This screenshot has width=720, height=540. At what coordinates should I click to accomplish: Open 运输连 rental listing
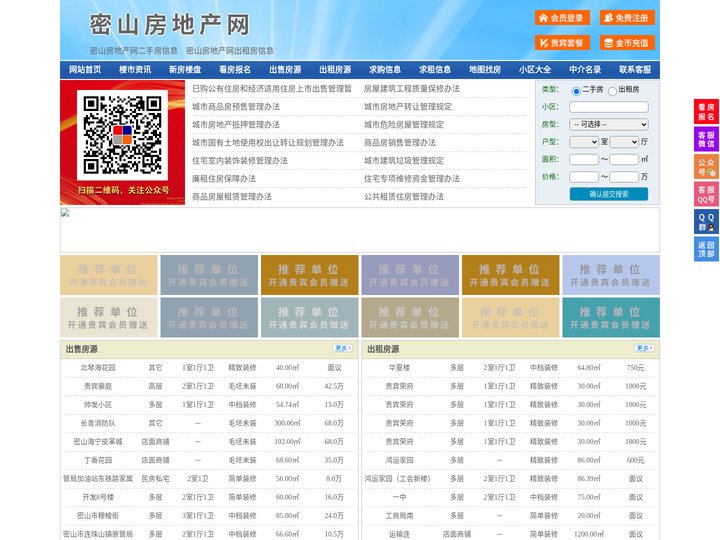point(399,534)
